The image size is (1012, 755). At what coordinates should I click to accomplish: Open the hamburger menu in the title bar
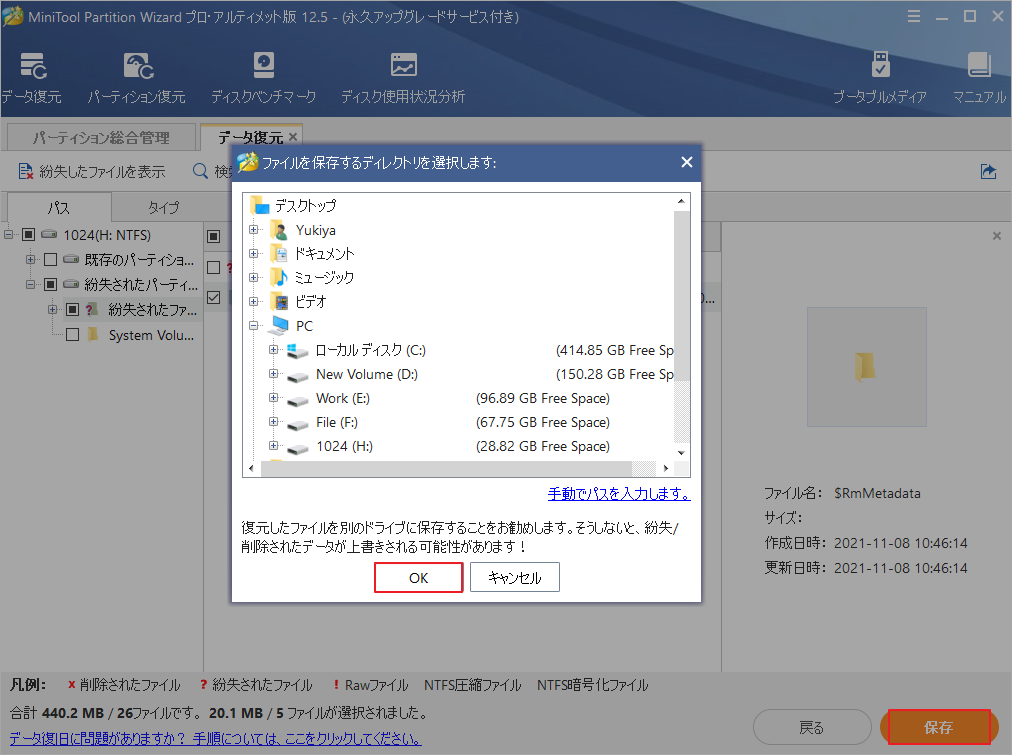click(x=914, y=16)
